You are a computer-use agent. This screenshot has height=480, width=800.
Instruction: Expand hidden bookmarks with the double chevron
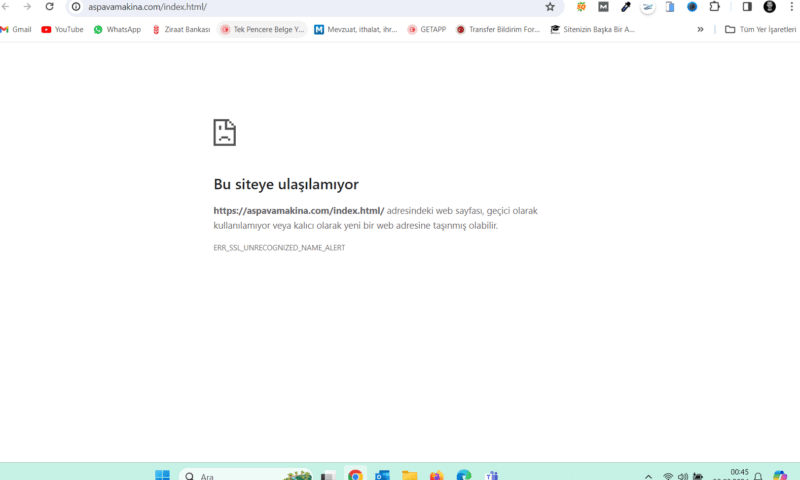coord(700,30)
